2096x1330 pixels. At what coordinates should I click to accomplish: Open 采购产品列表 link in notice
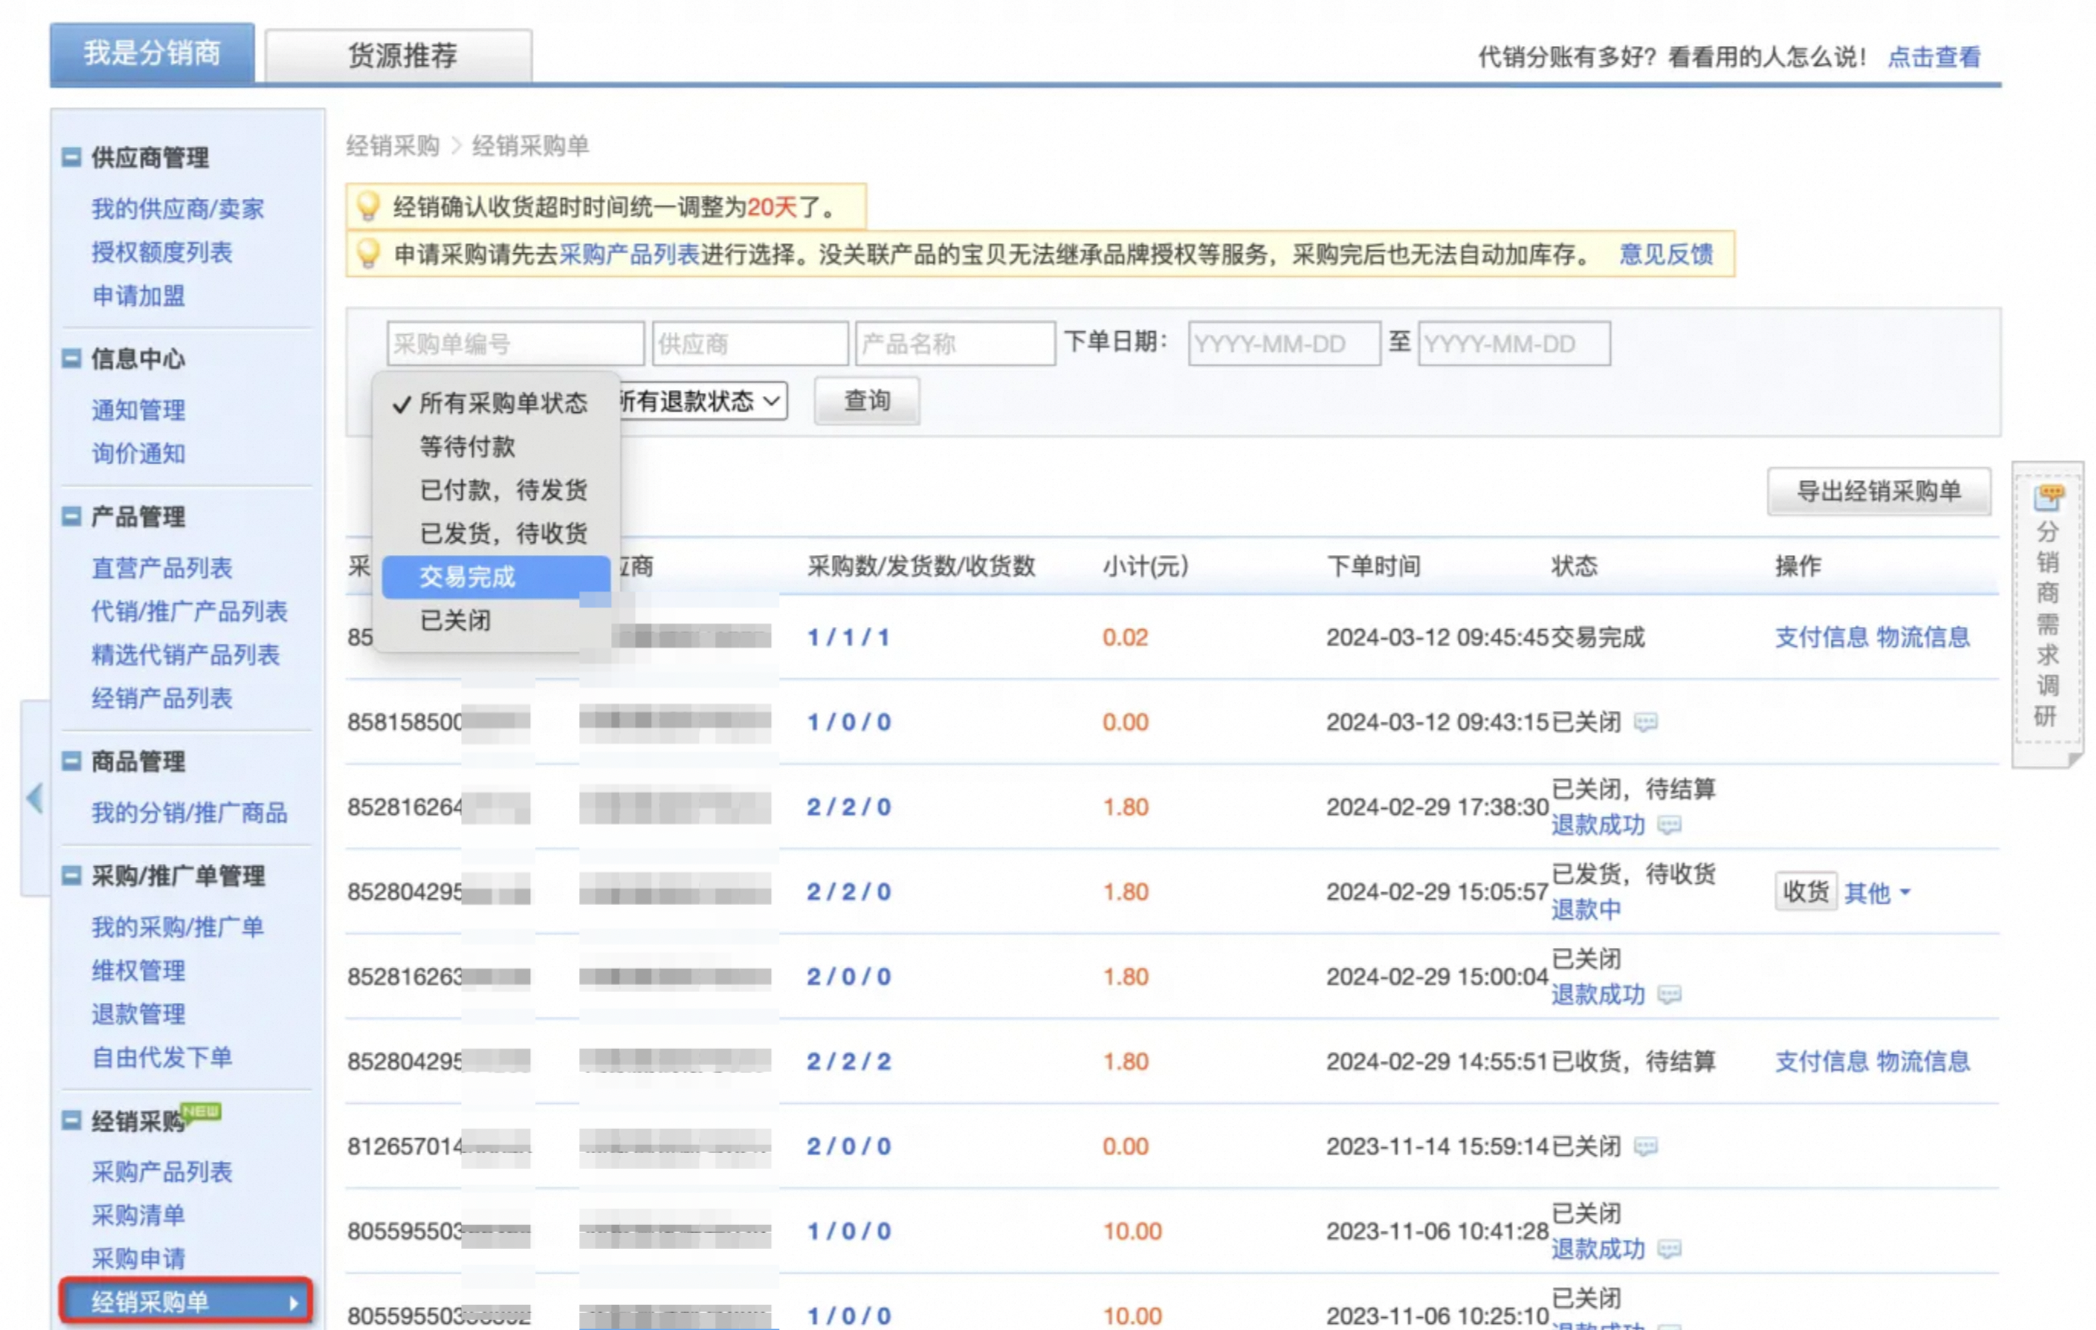(x=629, y=254)
